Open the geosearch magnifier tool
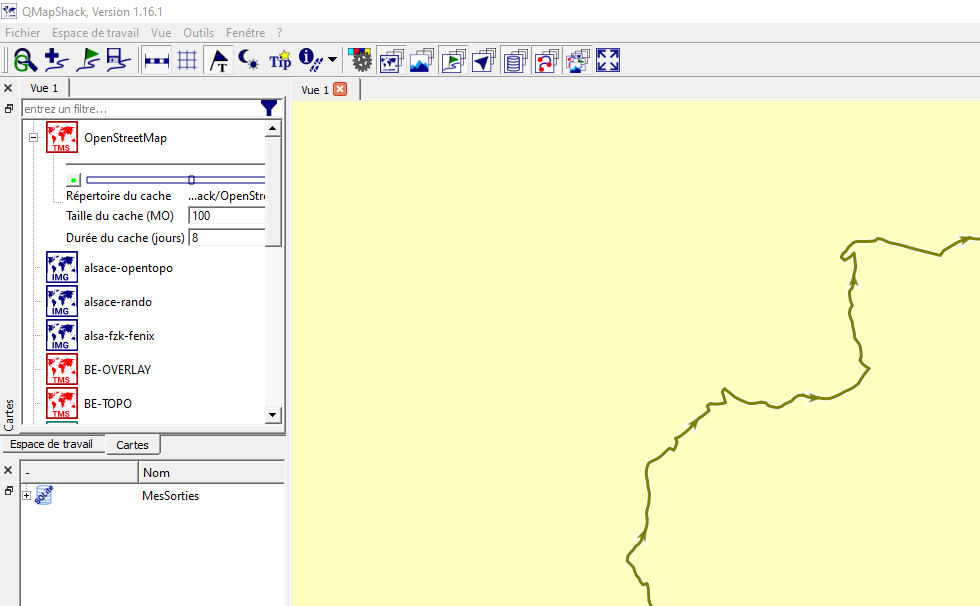980x606 pixels. tap(25, 60)
